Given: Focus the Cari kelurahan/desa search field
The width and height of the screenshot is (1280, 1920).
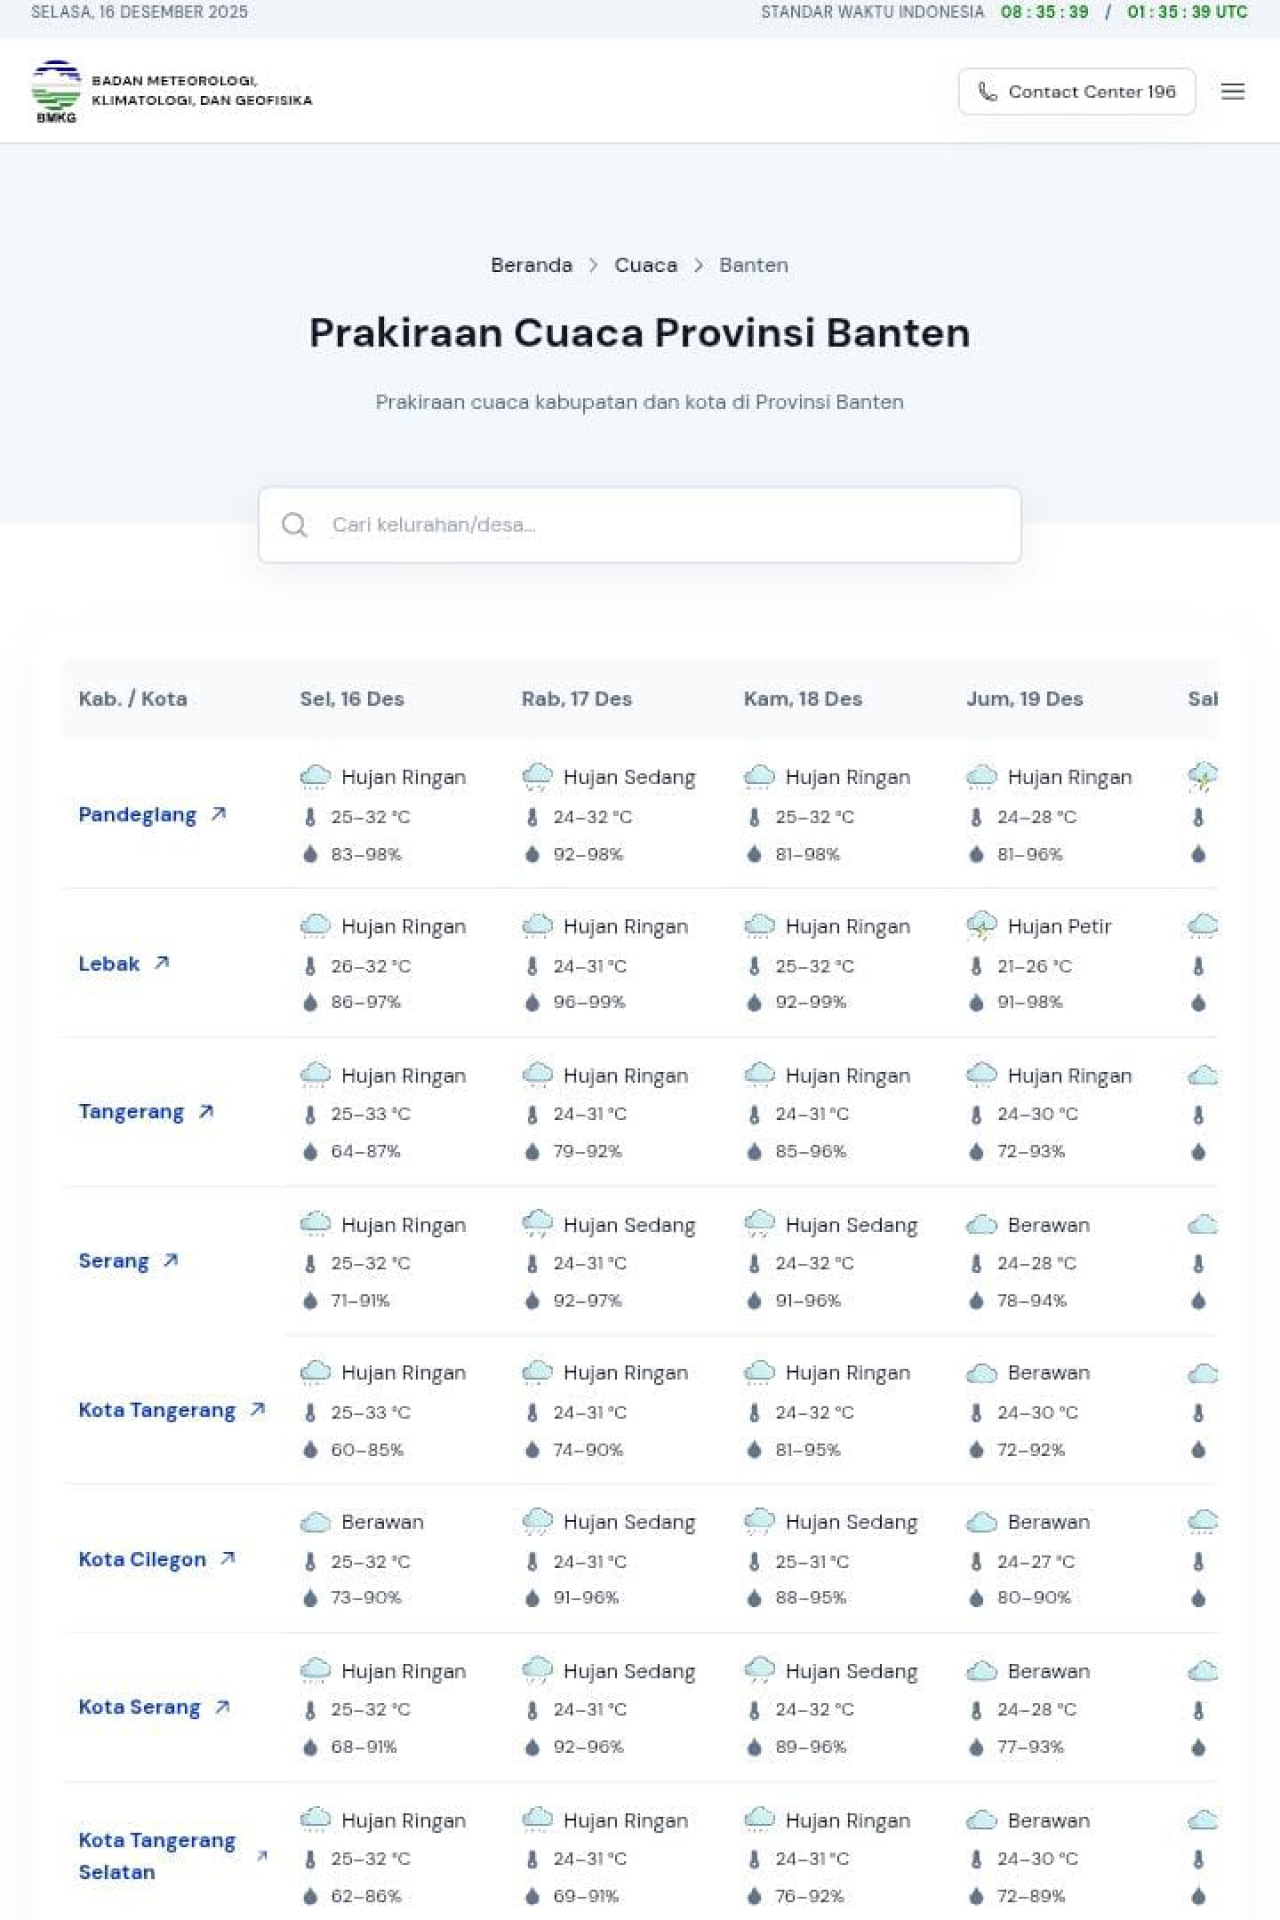Looking at the screenshot, I should [x=660, y=525].
